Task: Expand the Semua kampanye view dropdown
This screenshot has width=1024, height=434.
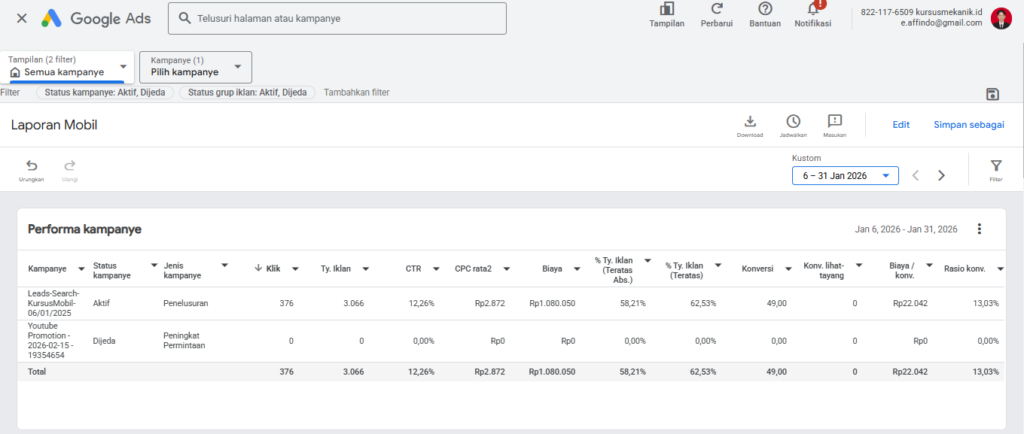Action: (68, 67)
